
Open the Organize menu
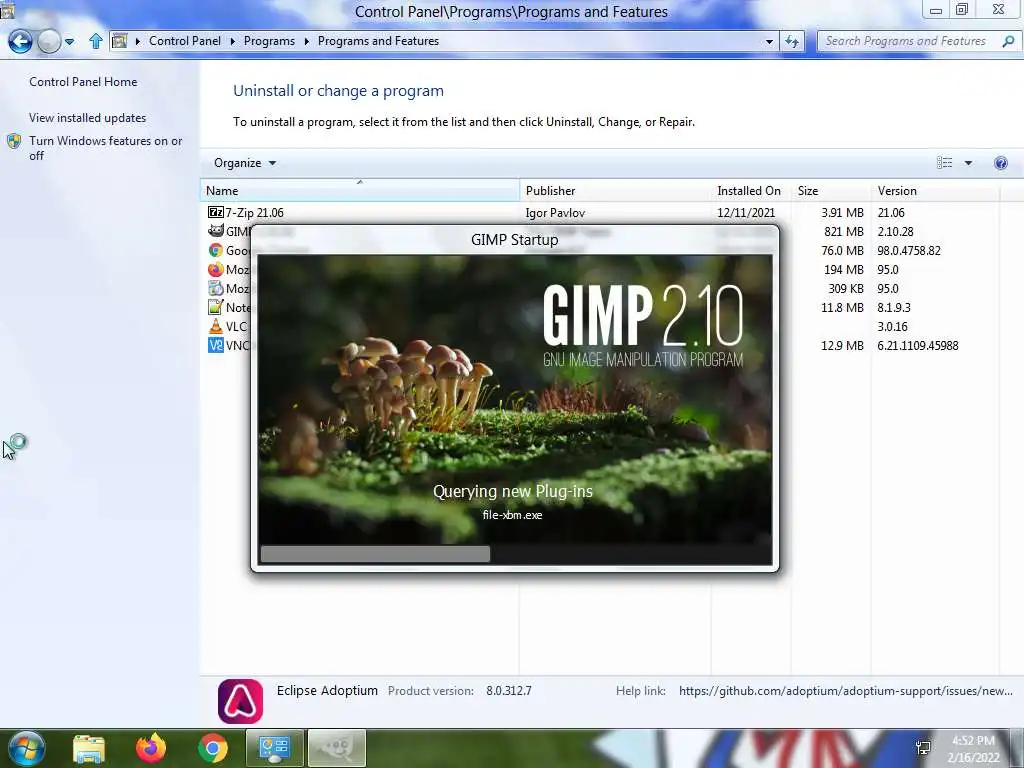[245, 163]
